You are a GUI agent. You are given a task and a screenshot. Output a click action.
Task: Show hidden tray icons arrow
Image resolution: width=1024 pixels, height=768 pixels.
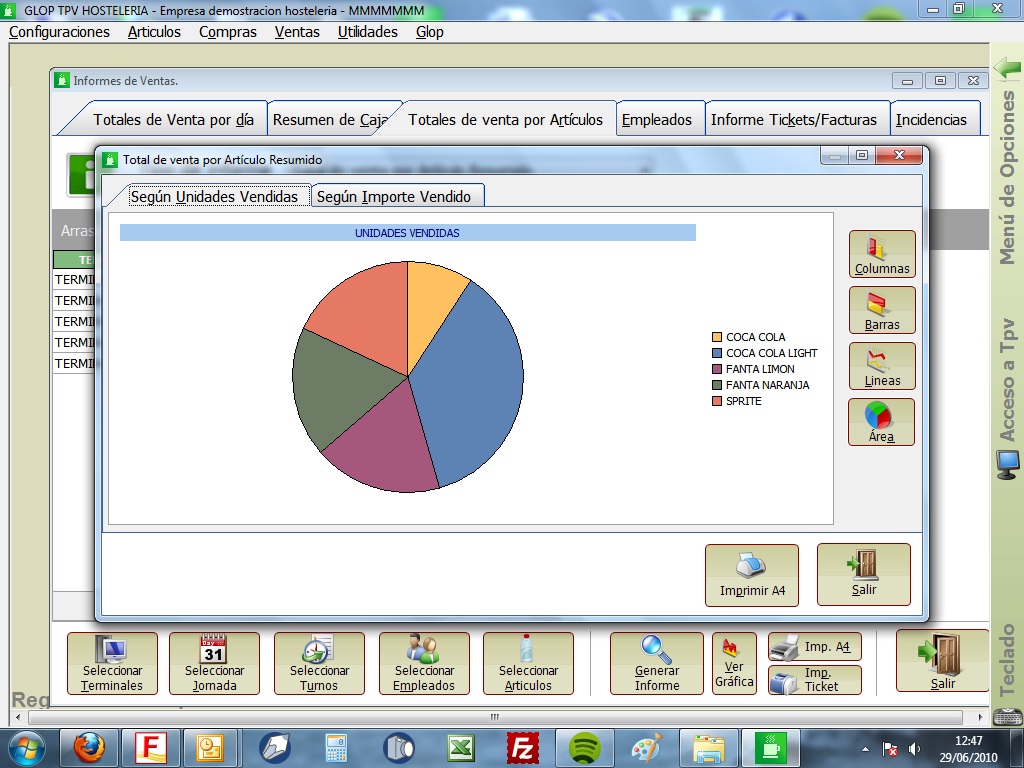pos(865,749)
